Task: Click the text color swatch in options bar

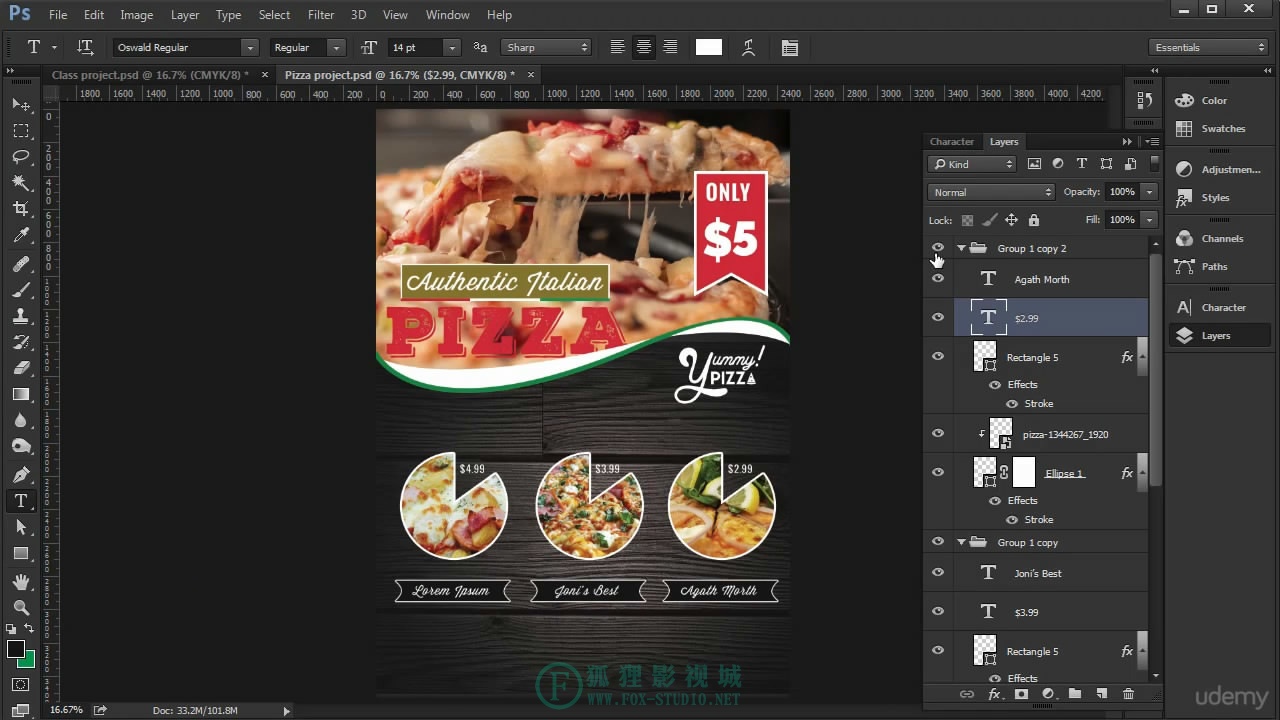Action: click(x=709, y=47)
